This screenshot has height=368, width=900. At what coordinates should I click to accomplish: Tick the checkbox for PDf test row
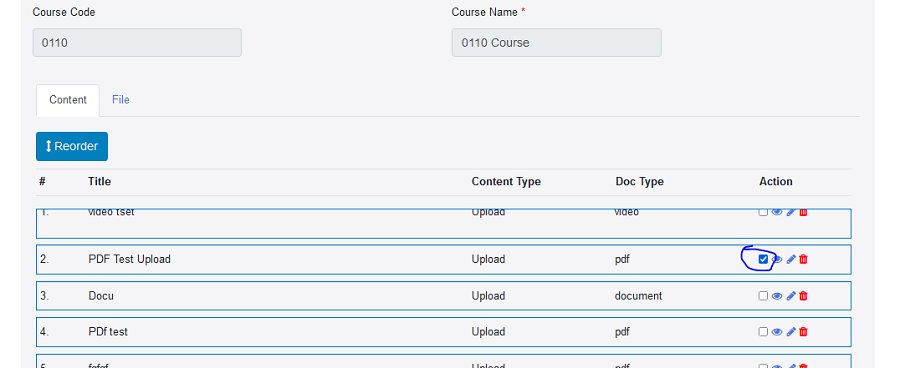763,332
